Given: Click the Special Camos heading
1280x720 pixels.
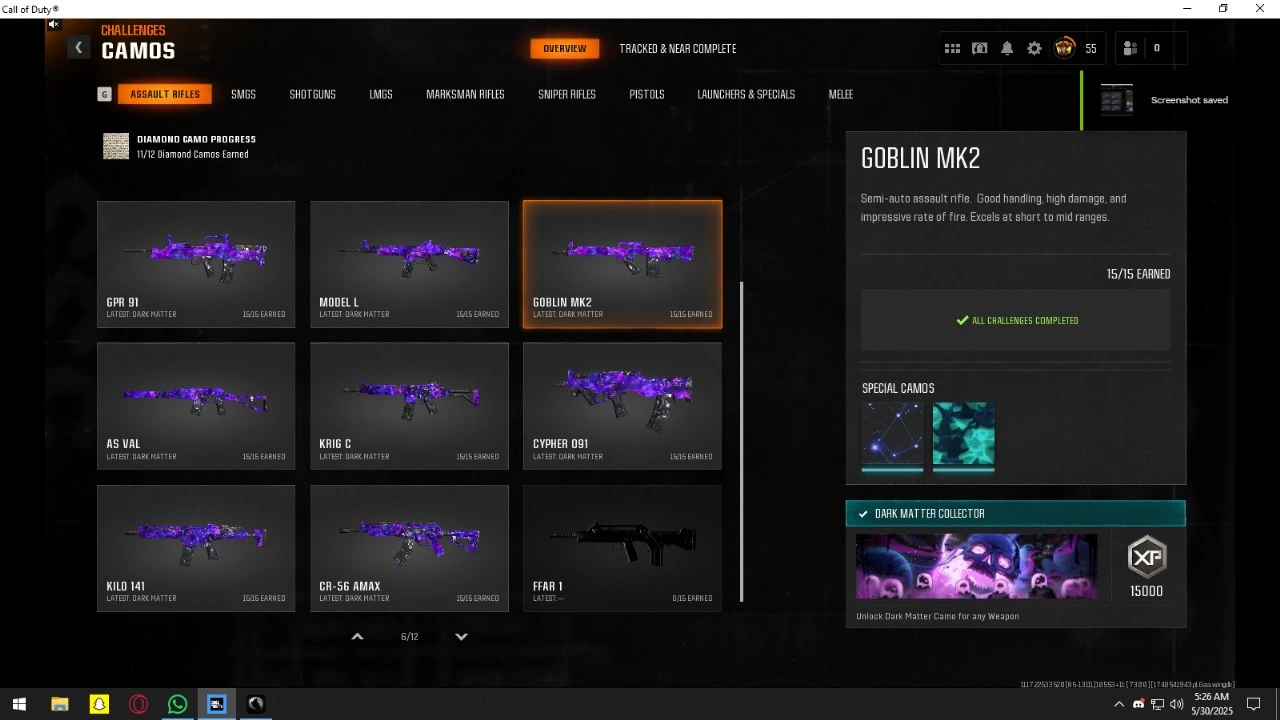Looking at the screenshot, I should (898, 388).
